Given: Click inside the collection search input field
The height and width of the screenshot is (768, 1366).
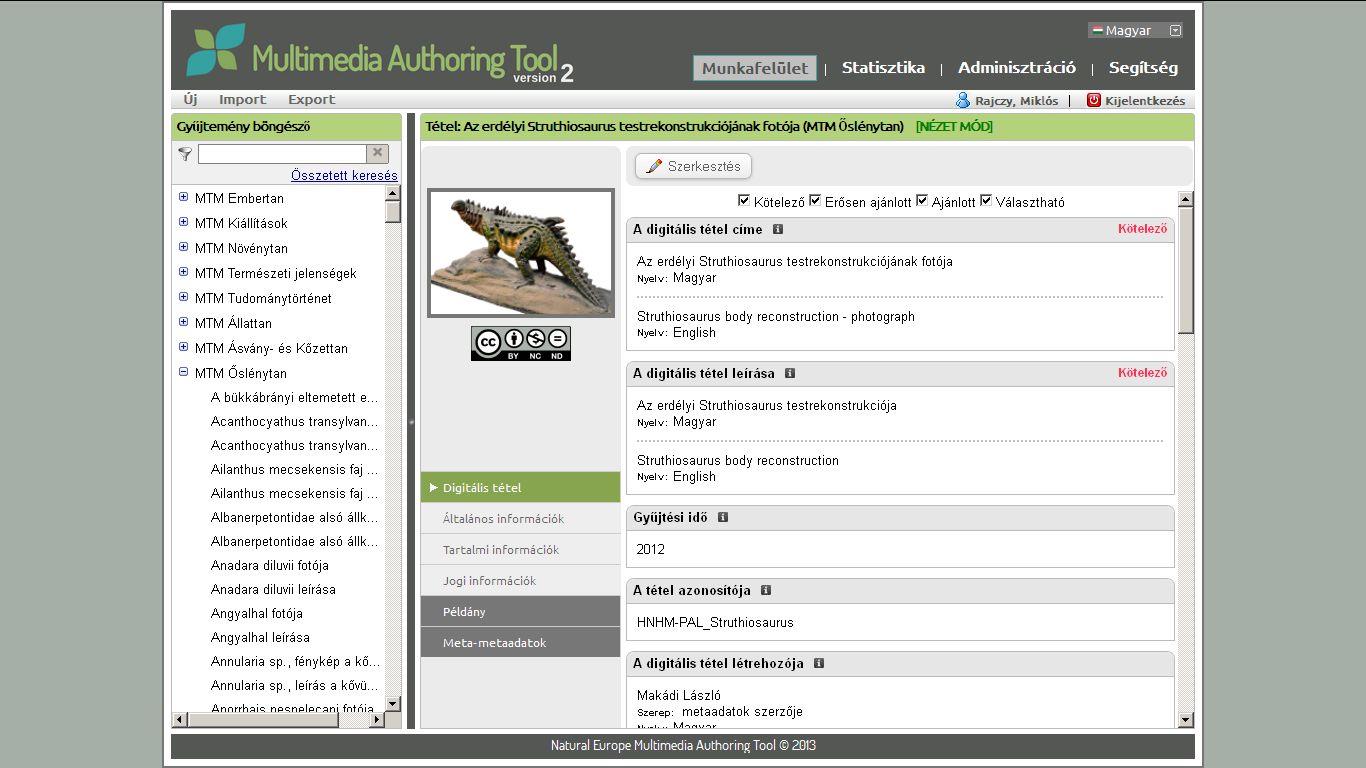Looking at the screenshot, I should (x=282, y=153).
